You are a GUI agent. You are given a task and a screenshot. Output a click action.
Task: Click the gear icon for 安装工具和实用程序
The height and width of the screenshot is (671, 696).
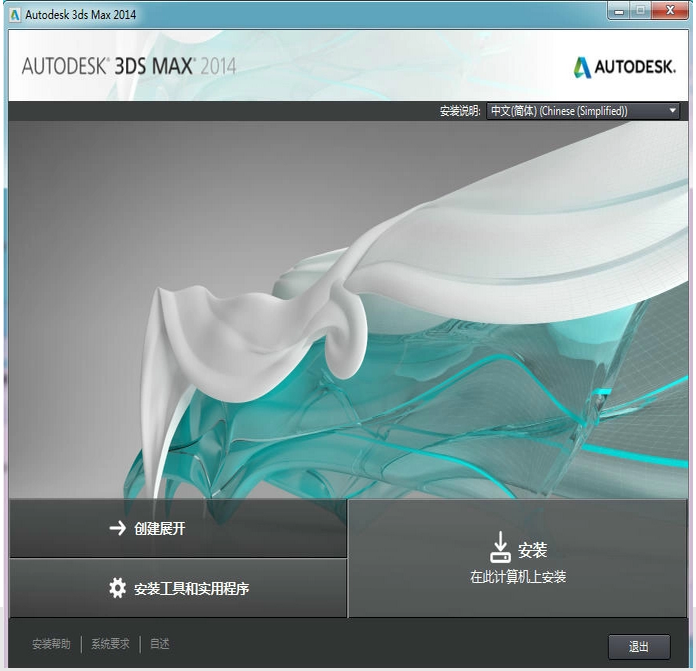click(x=118, y=588)
